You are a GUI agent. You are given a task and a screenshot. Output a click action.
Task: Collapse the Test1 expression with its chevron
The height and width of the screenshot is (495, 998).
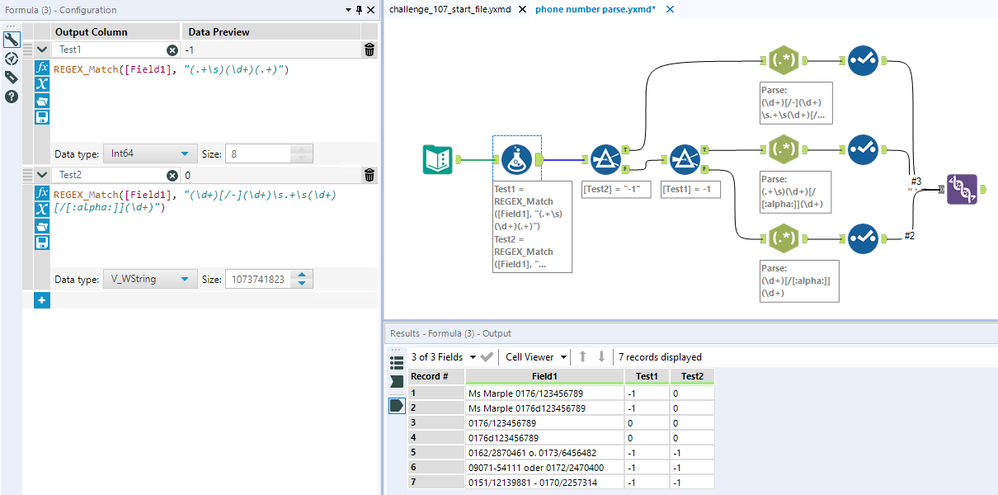[x=41, y=50]
